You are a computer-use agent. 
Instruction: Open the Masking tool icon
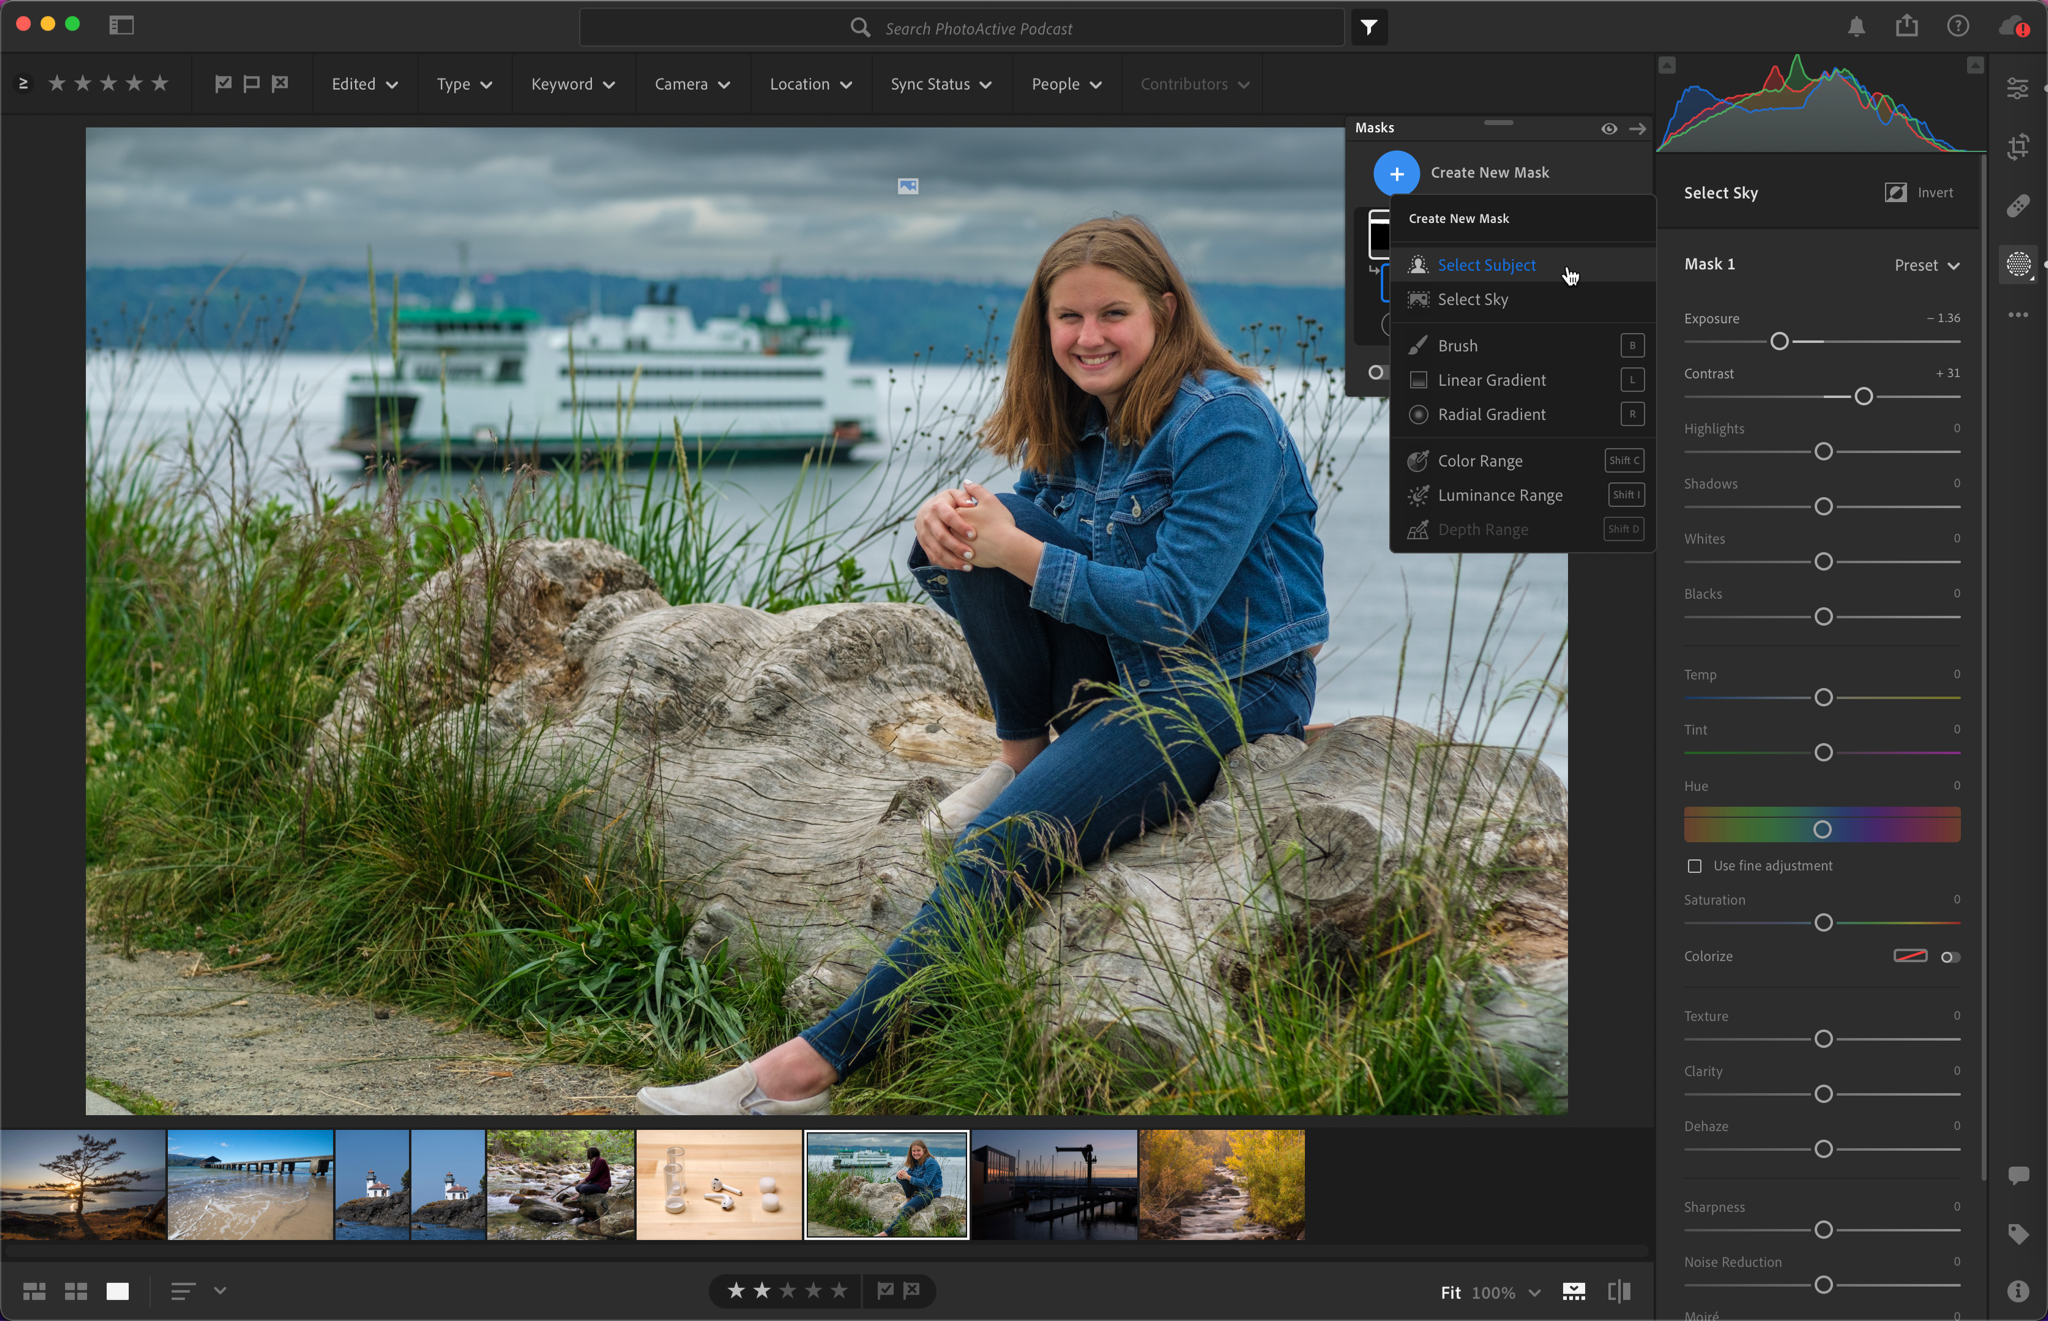point(2018,264)
